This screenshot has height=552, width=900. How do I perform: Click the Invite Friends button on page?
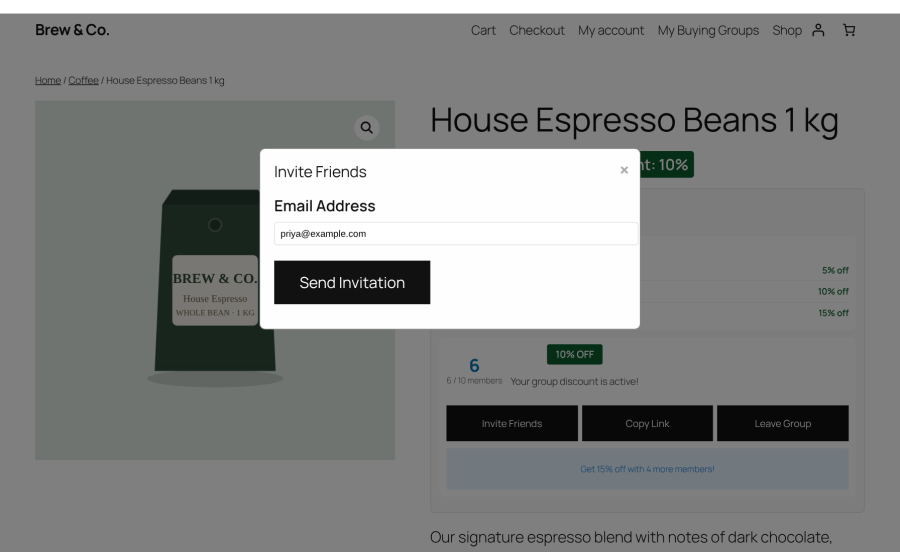pos(512,423)
